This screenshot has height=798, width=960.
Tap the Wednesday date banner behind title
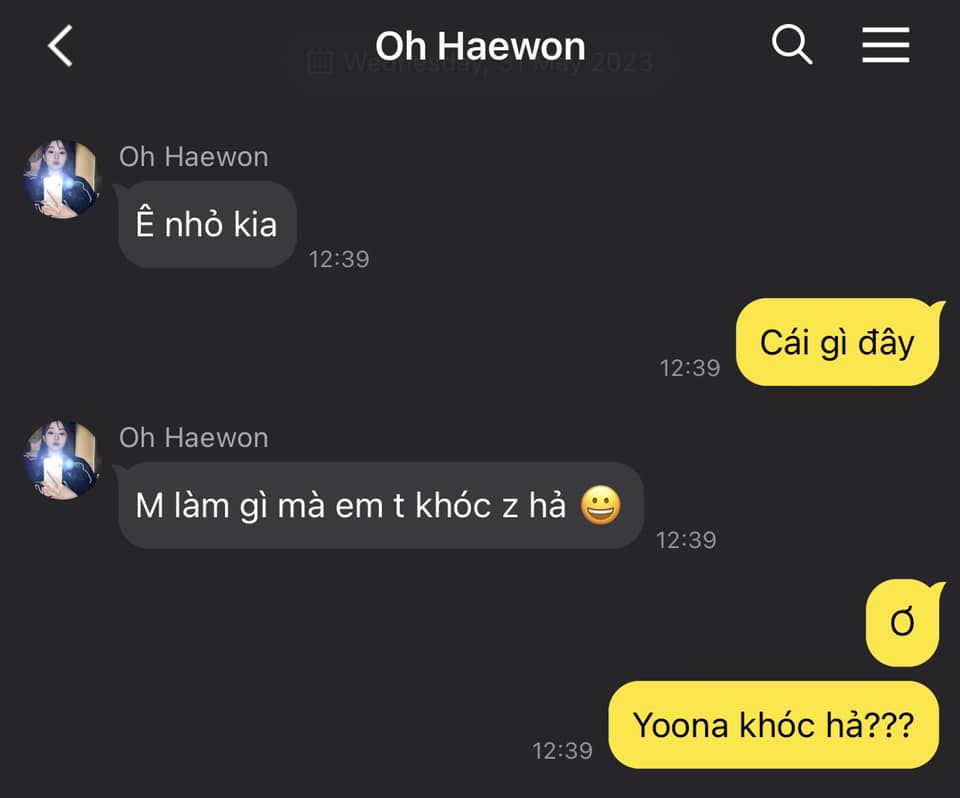click(x=480, y=62)
